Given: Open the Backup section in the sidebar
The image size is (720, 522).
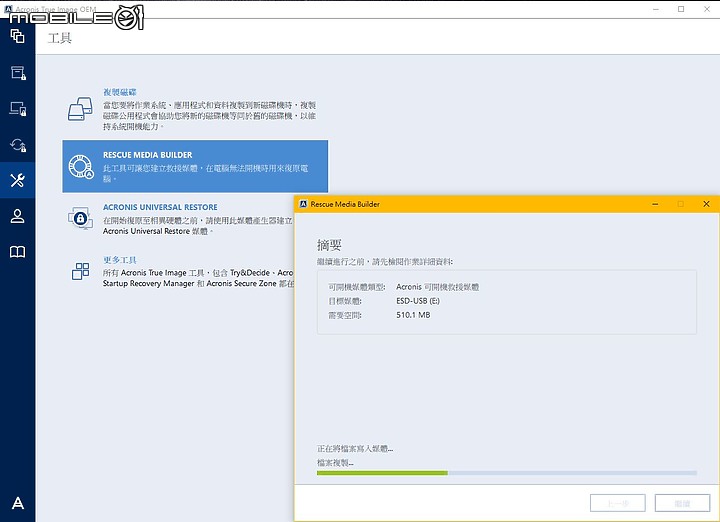Looking at the screenshot, I should (x=17, y=36).
